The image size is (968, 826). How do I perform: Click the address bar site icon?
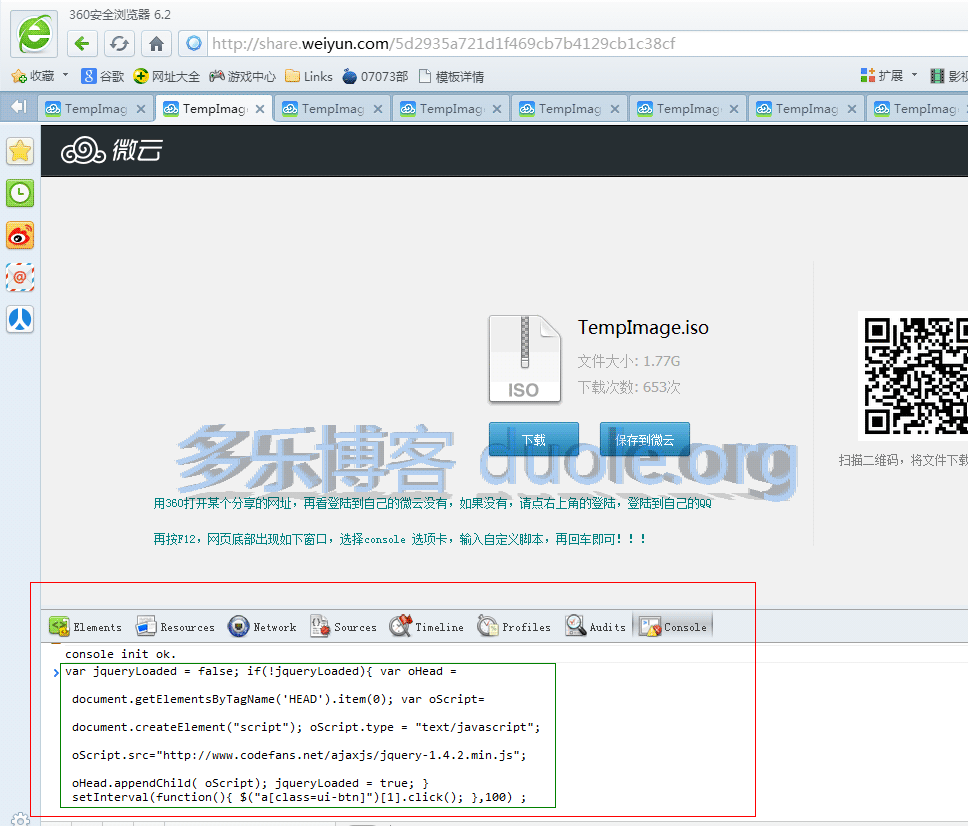tap(194, 44)
